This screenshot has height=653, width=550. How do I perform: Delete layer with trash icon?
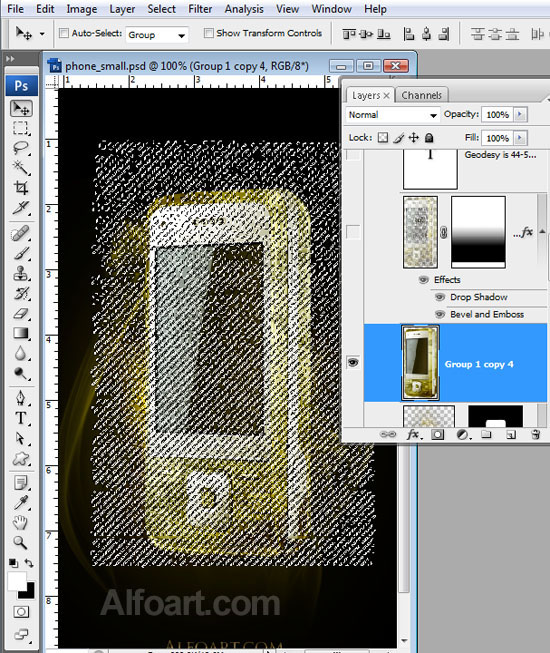[536, 434]
